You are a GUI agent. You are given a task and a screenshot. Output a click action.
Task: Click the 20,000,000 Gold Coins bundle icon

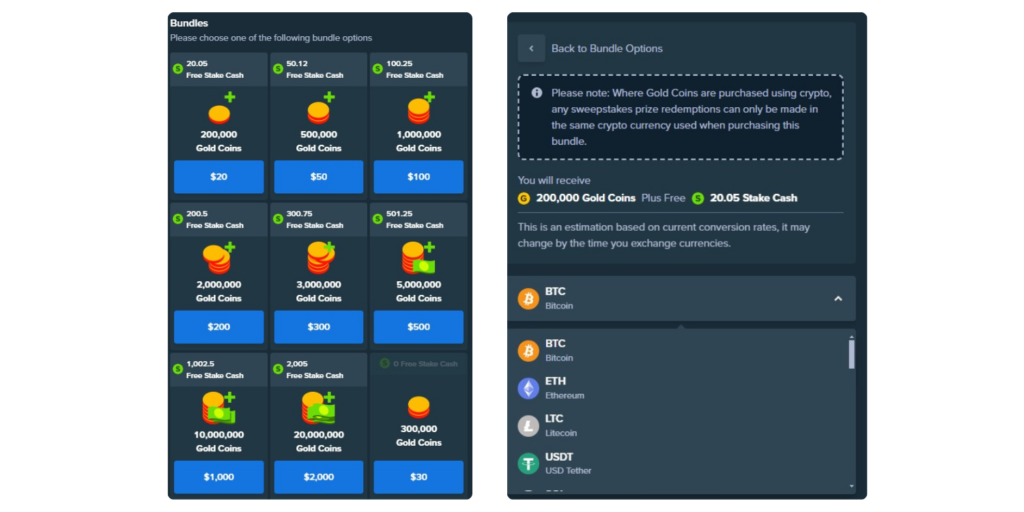[x=318, y=408]
